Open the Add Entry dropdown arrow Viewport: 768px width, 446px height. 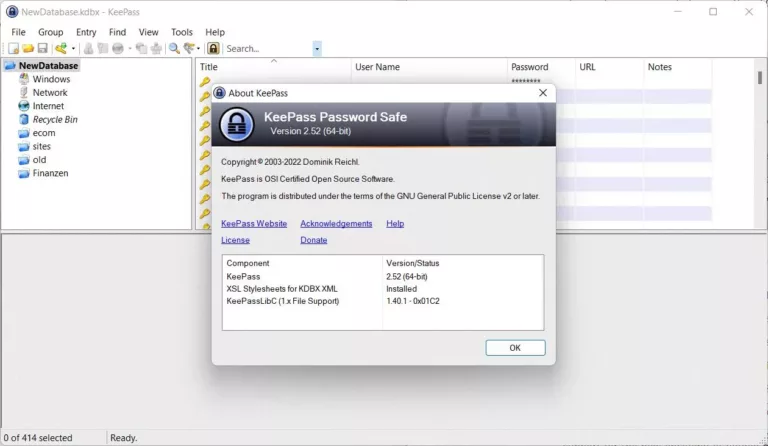[x=73, y=48]
